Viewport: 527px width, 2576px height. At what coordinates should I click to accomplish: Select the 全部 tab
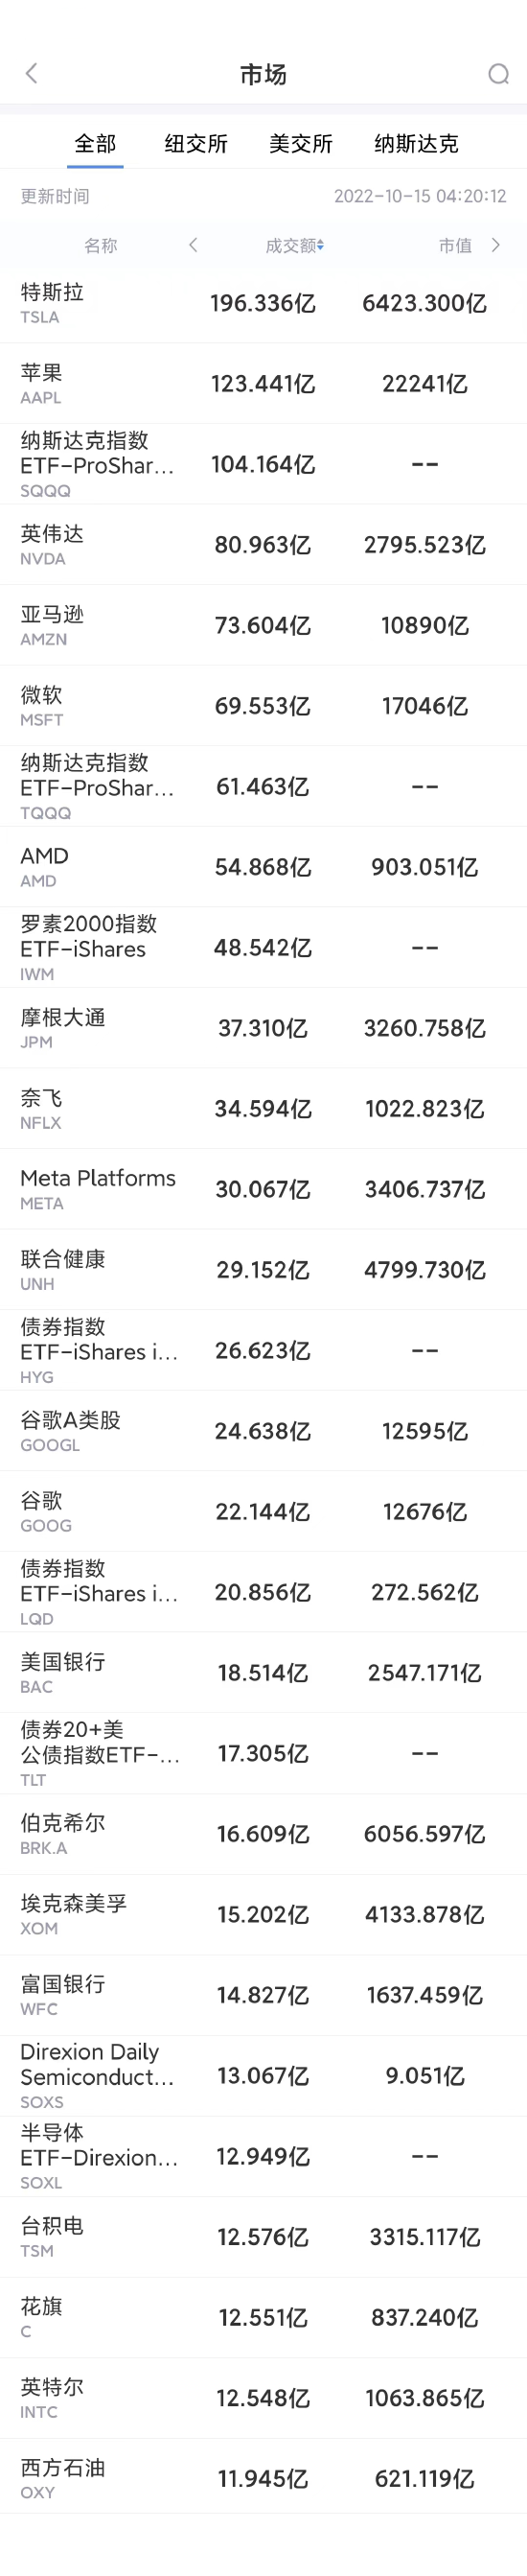(95, 144)
